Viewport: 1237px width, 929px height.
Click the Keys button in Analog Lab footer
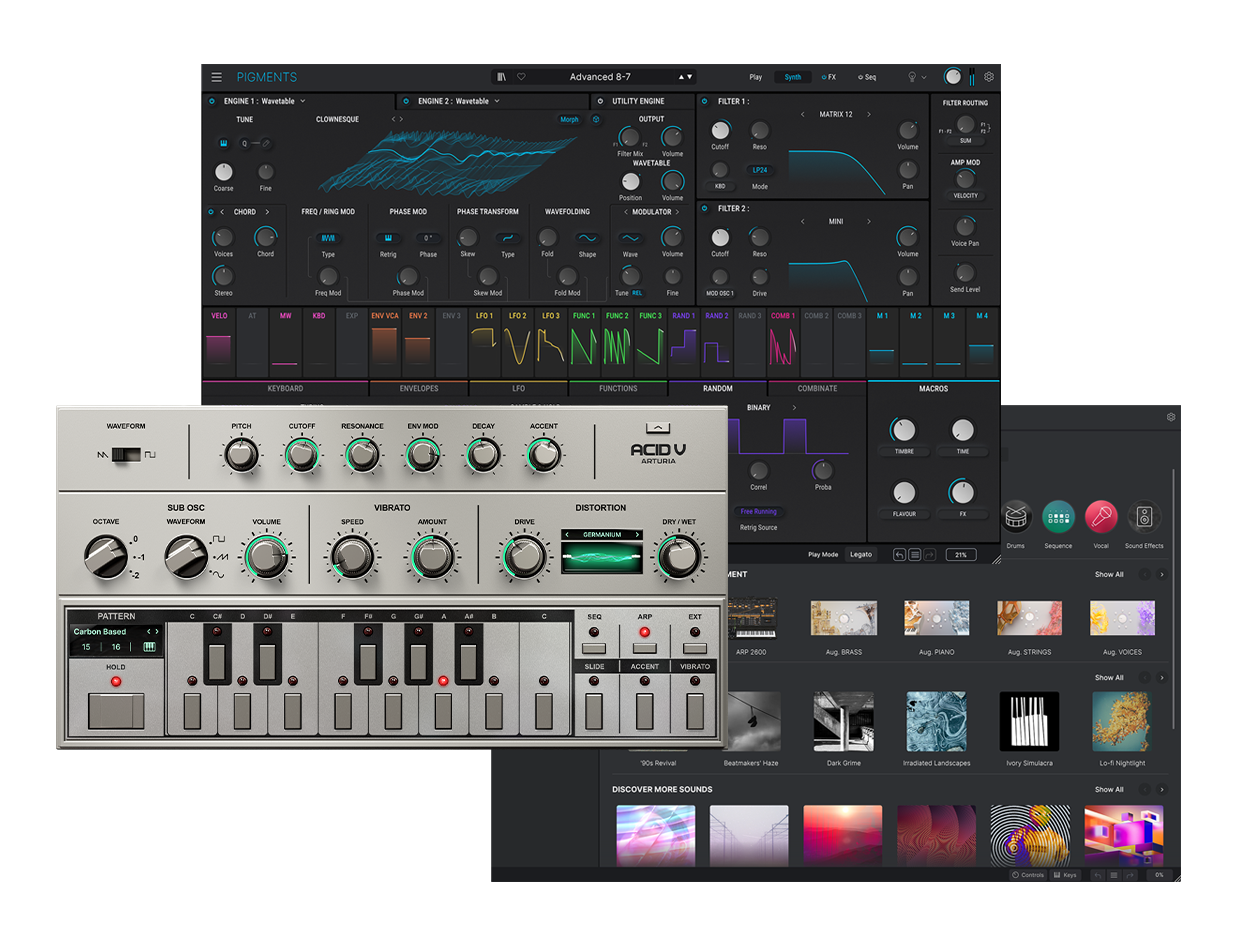[1065, 875]
